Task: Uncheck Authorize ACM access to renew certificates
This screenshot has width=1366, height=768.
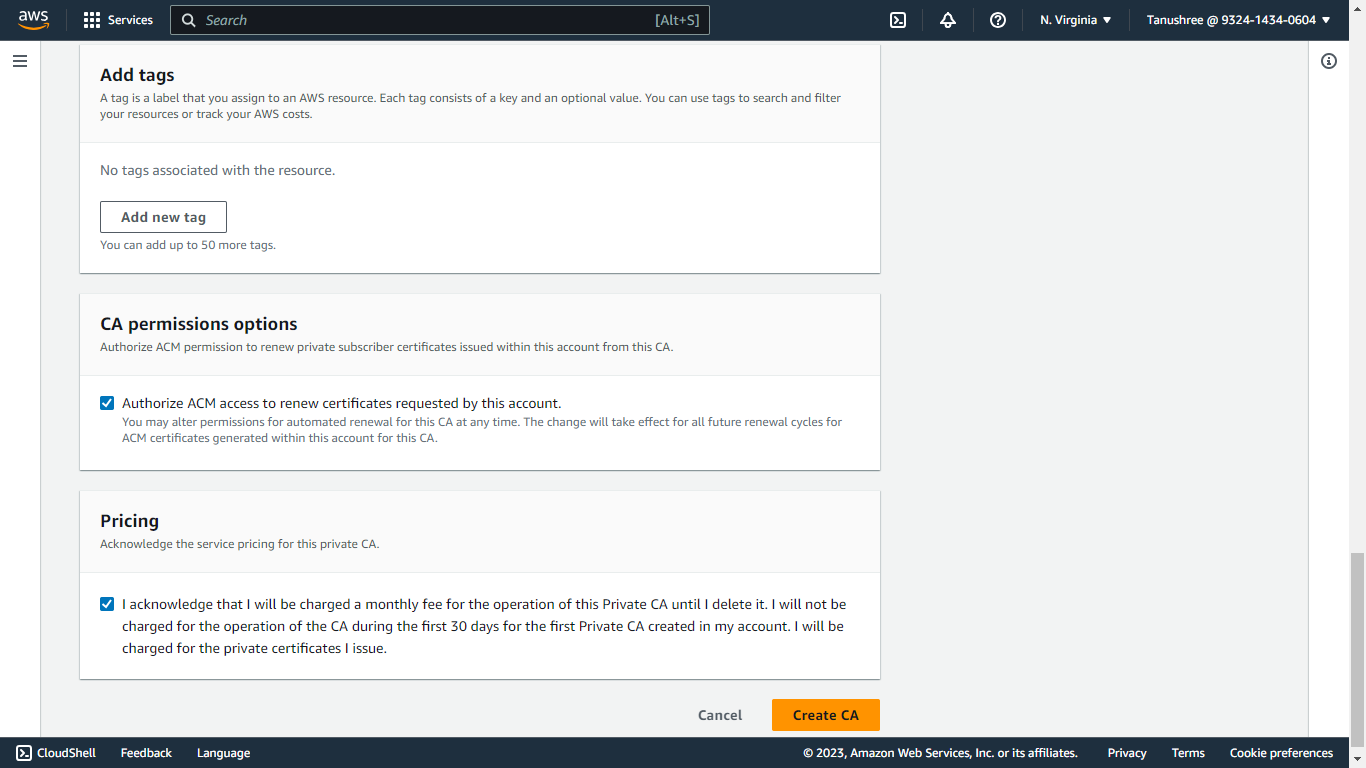Action: click(107, 403)
